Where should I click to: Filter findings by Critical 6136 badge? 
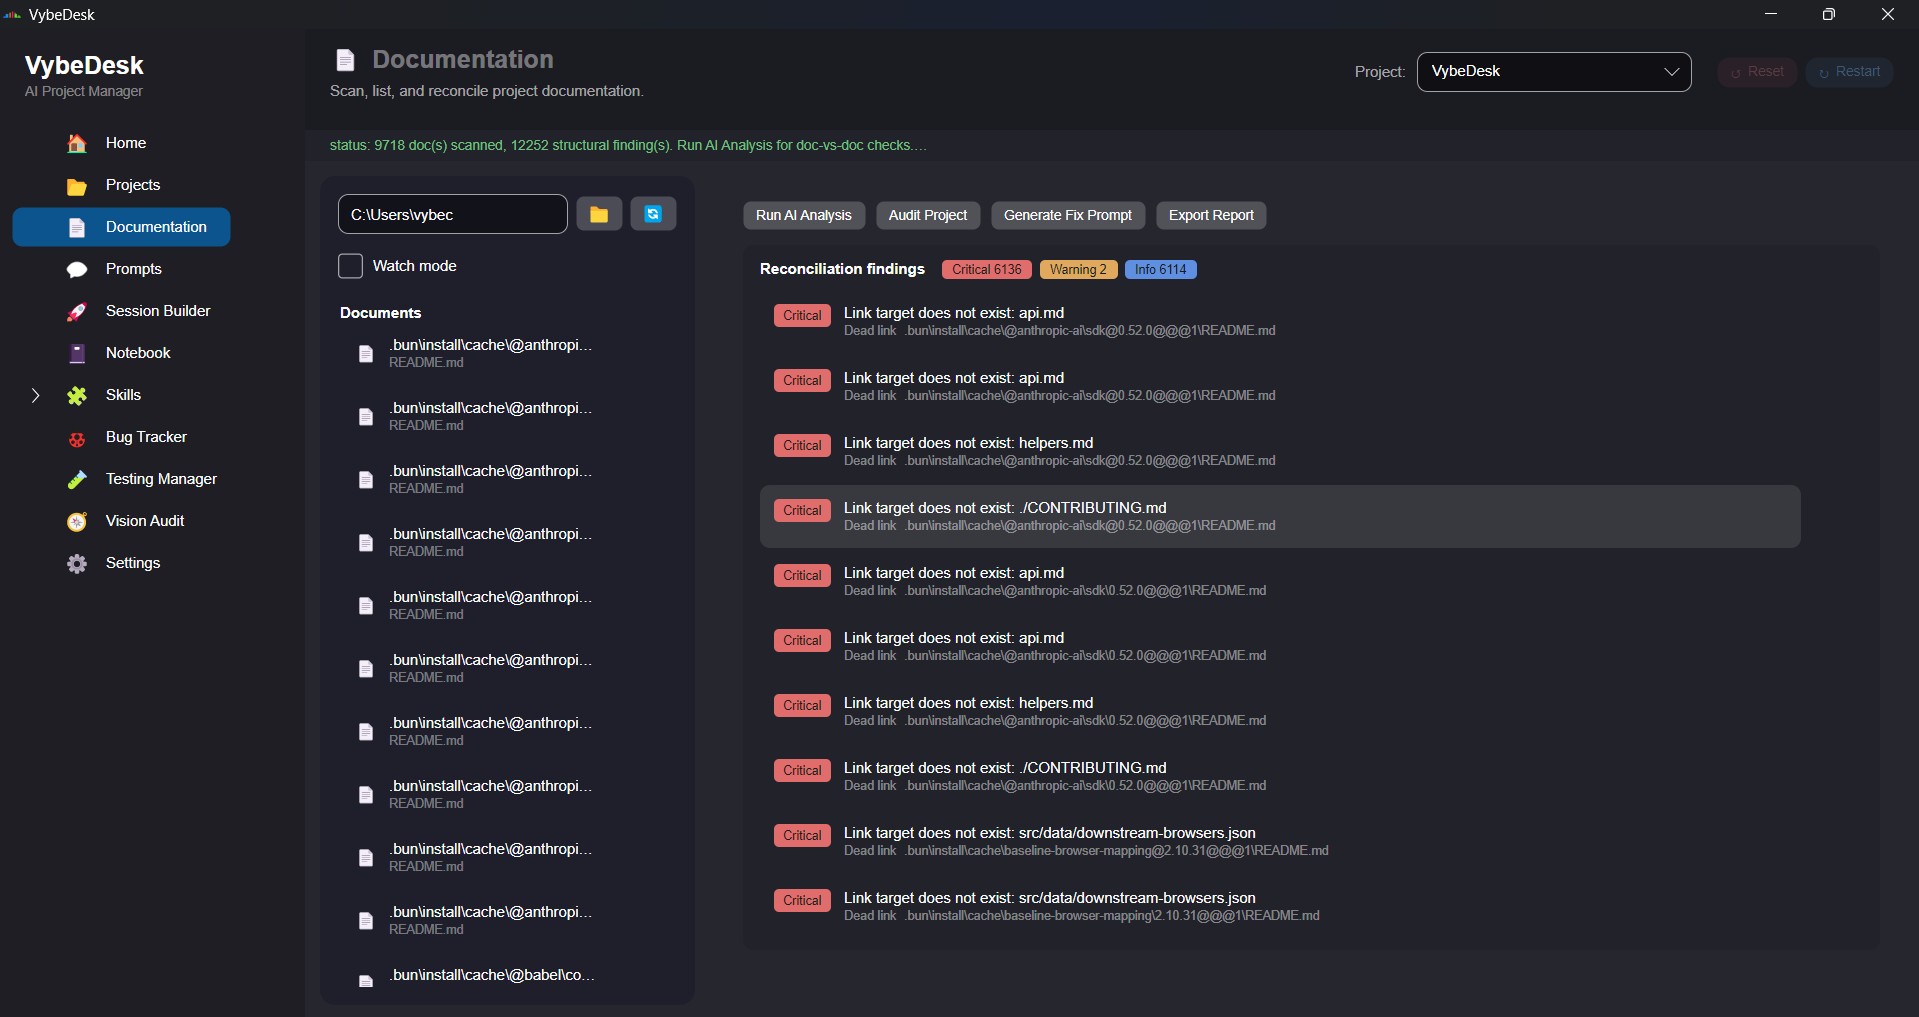click(986, 270)
